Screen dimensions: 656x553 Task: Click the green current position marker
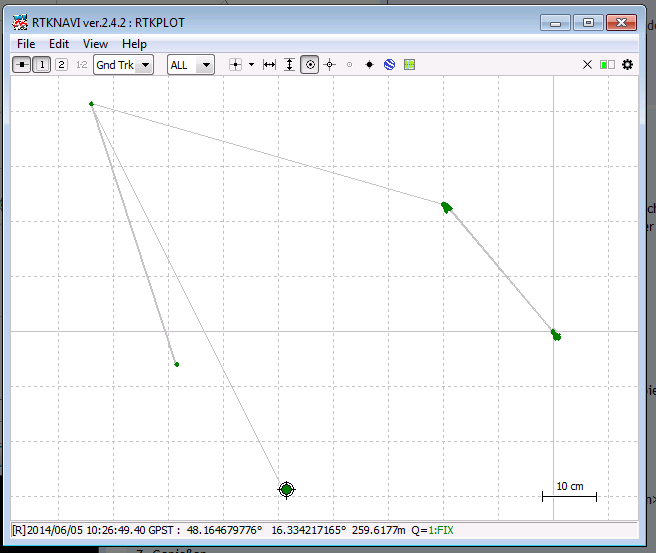coord(286,489)
